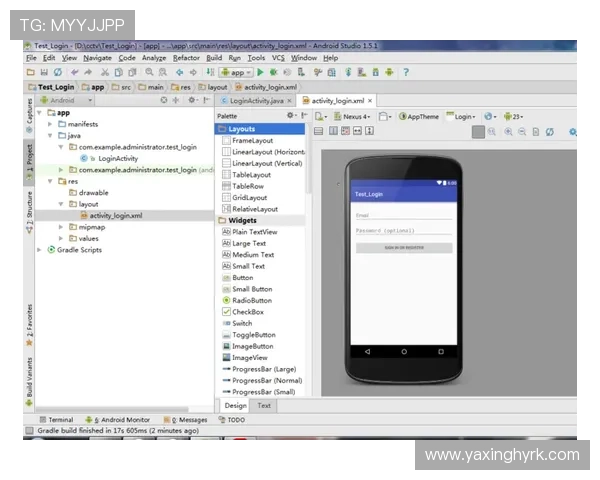Select the RadioButton widget in palette
Image resolution: width=600 pixels, height=480 pixels.
251,300
